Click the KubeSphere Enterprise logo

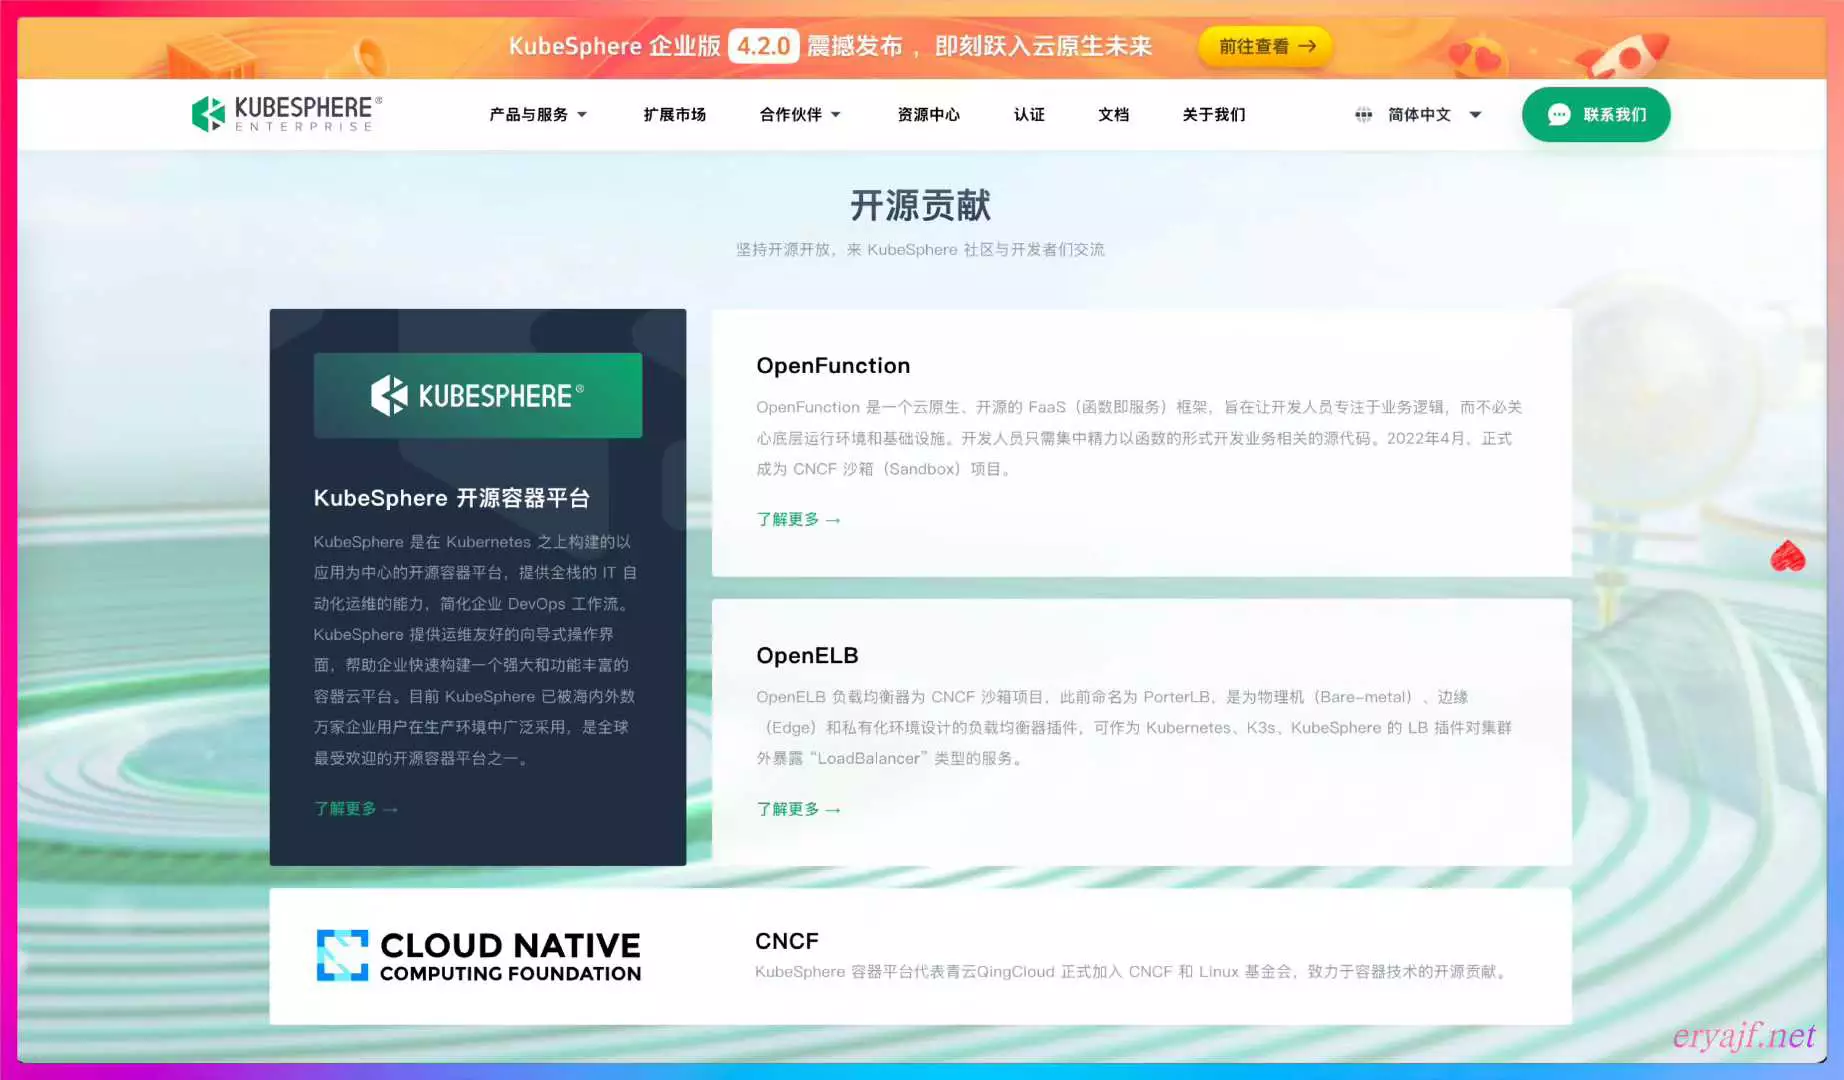(287, 114)
